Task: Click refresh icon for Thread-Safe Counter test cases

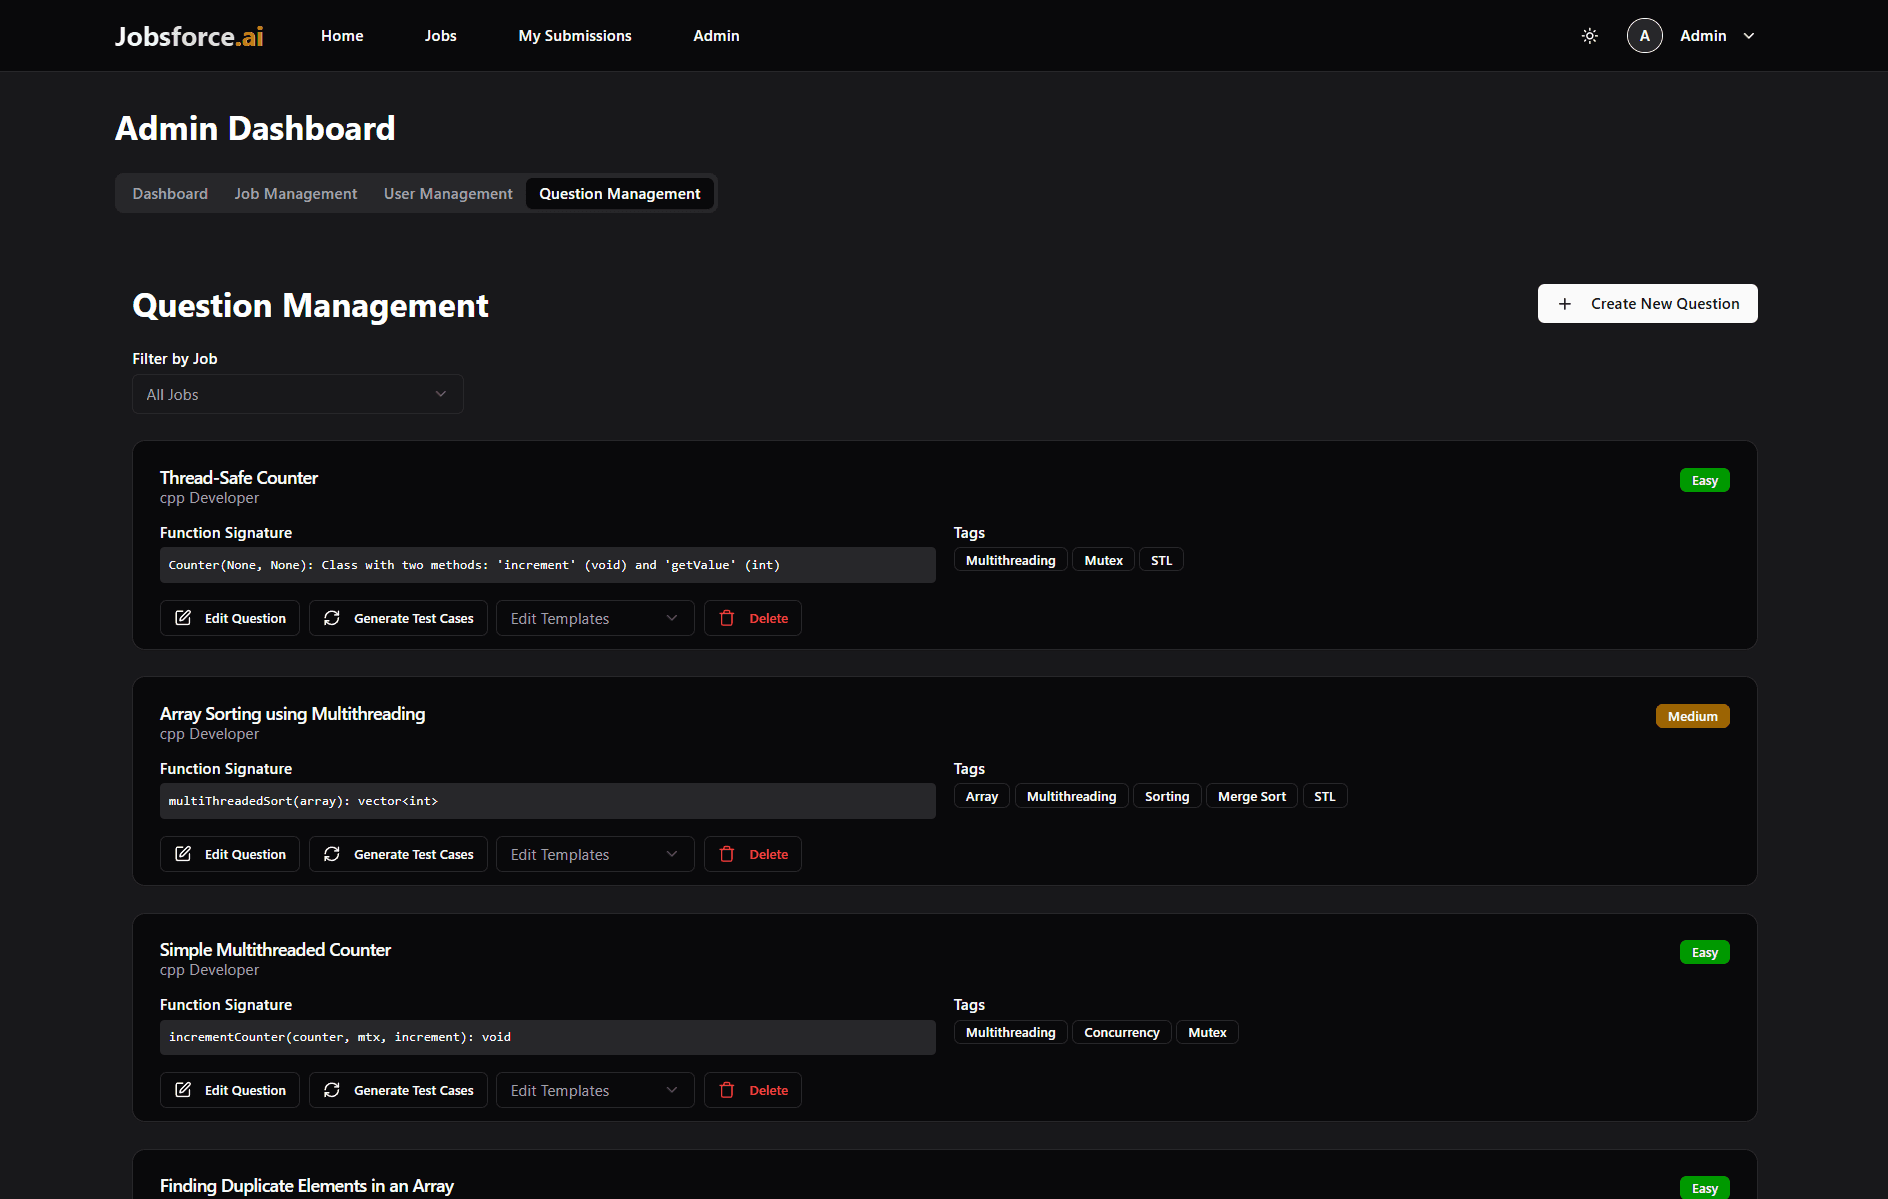Action: pyautogui.click(x=332, y=618)
